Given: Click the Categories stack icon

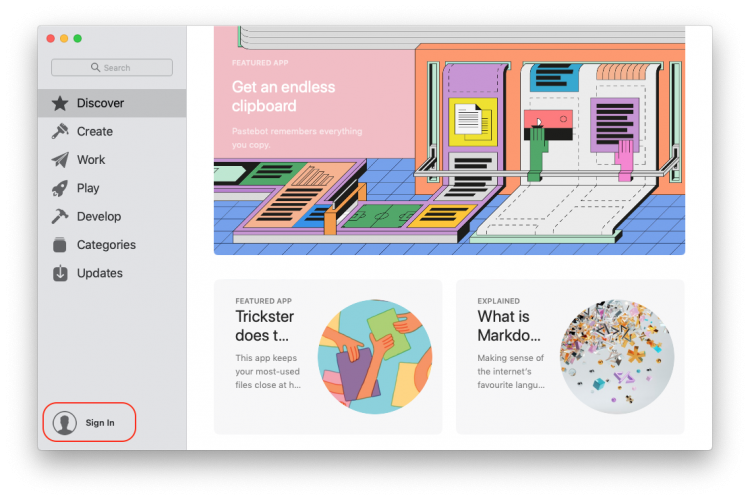Looking at the screenshot, I should tap(60, 244).
